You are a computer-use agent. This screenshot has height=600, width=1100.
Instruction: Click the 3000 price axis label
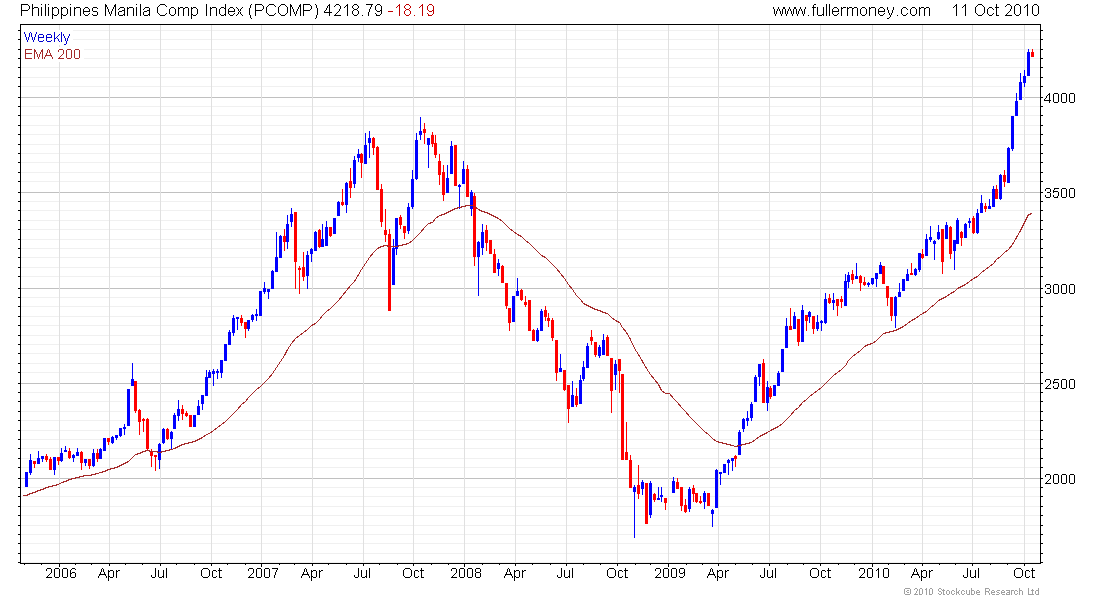coord(1059,288)
